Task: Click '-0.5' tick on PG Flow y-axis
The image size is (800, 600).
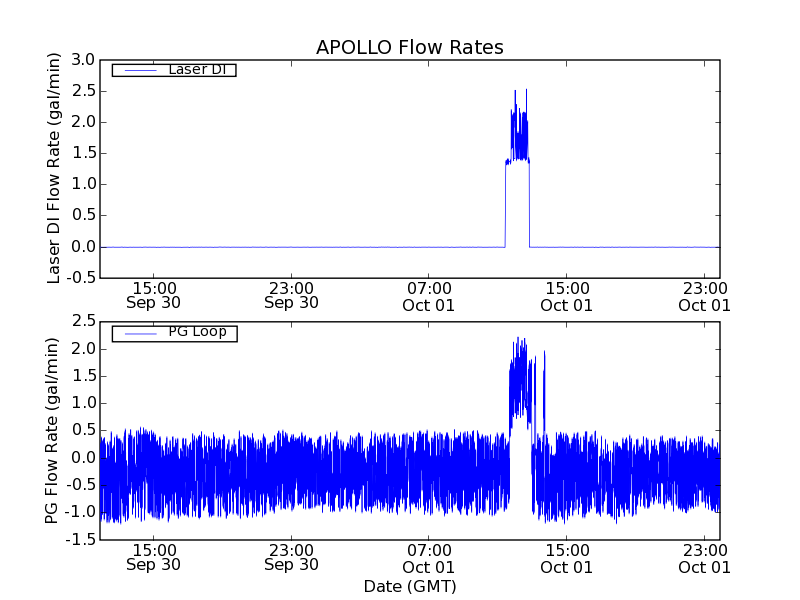Action: pos(81,485)
